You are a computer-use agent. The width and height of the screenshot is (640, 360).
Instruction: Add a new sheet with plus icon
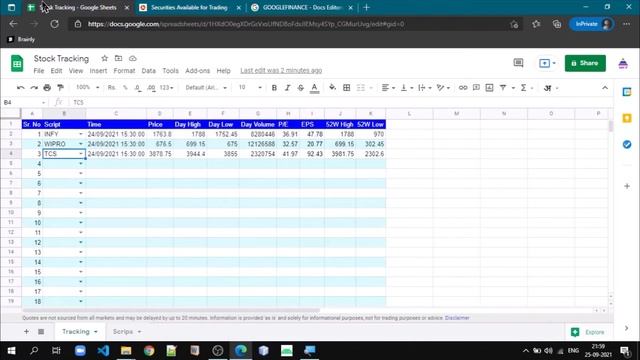click(27, 331)
